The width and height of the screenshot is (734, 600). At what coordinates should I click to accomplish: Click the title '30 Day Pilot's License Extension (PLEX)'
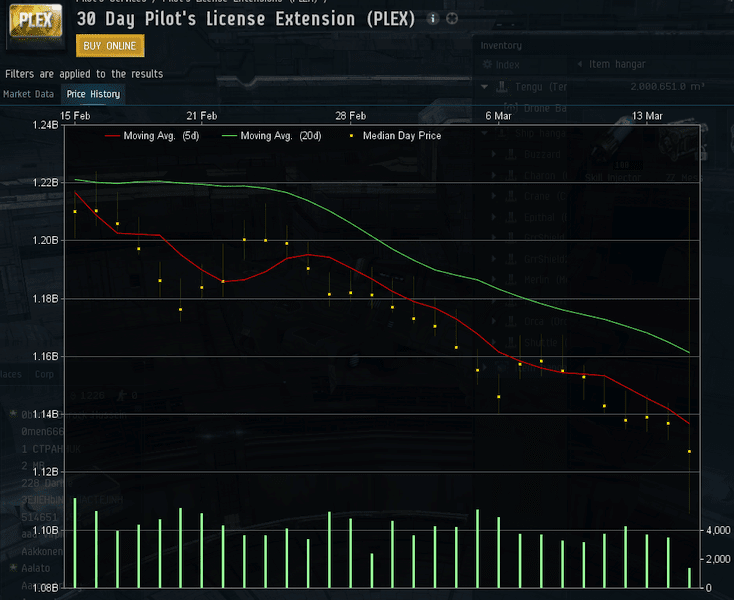point(246,19)
